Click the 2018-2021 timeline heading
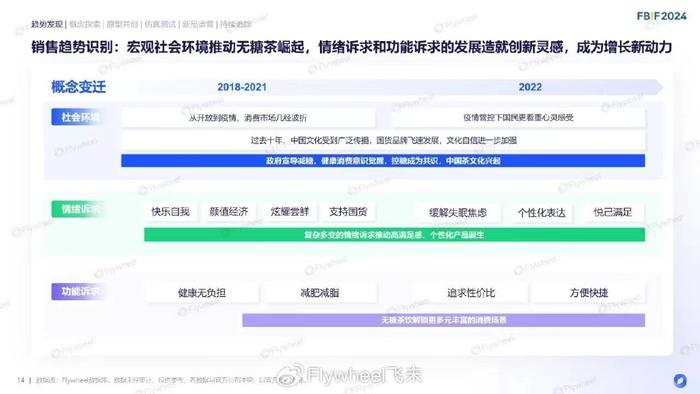 pos(242,87)
